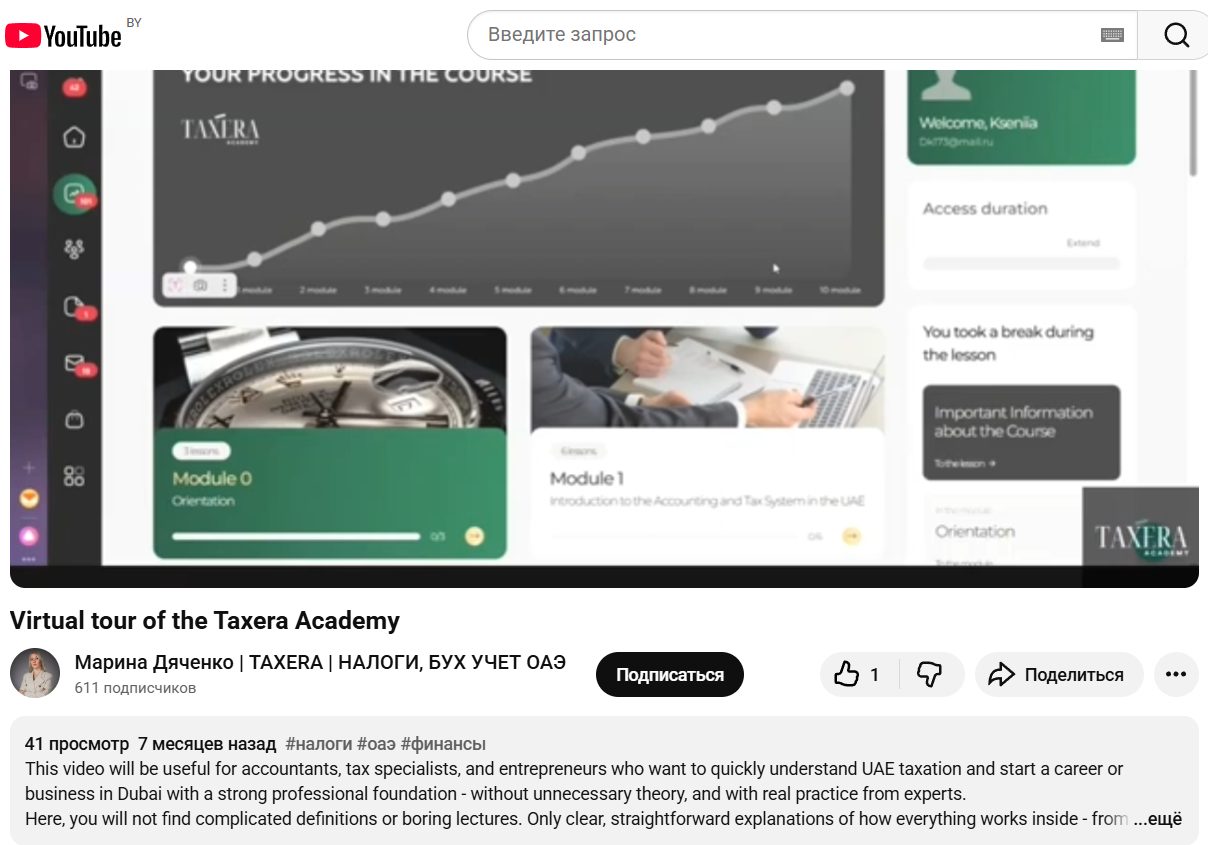Click the Поделиться share button
Viewport: 1208px width, 845px height.
coord(1058,675)
